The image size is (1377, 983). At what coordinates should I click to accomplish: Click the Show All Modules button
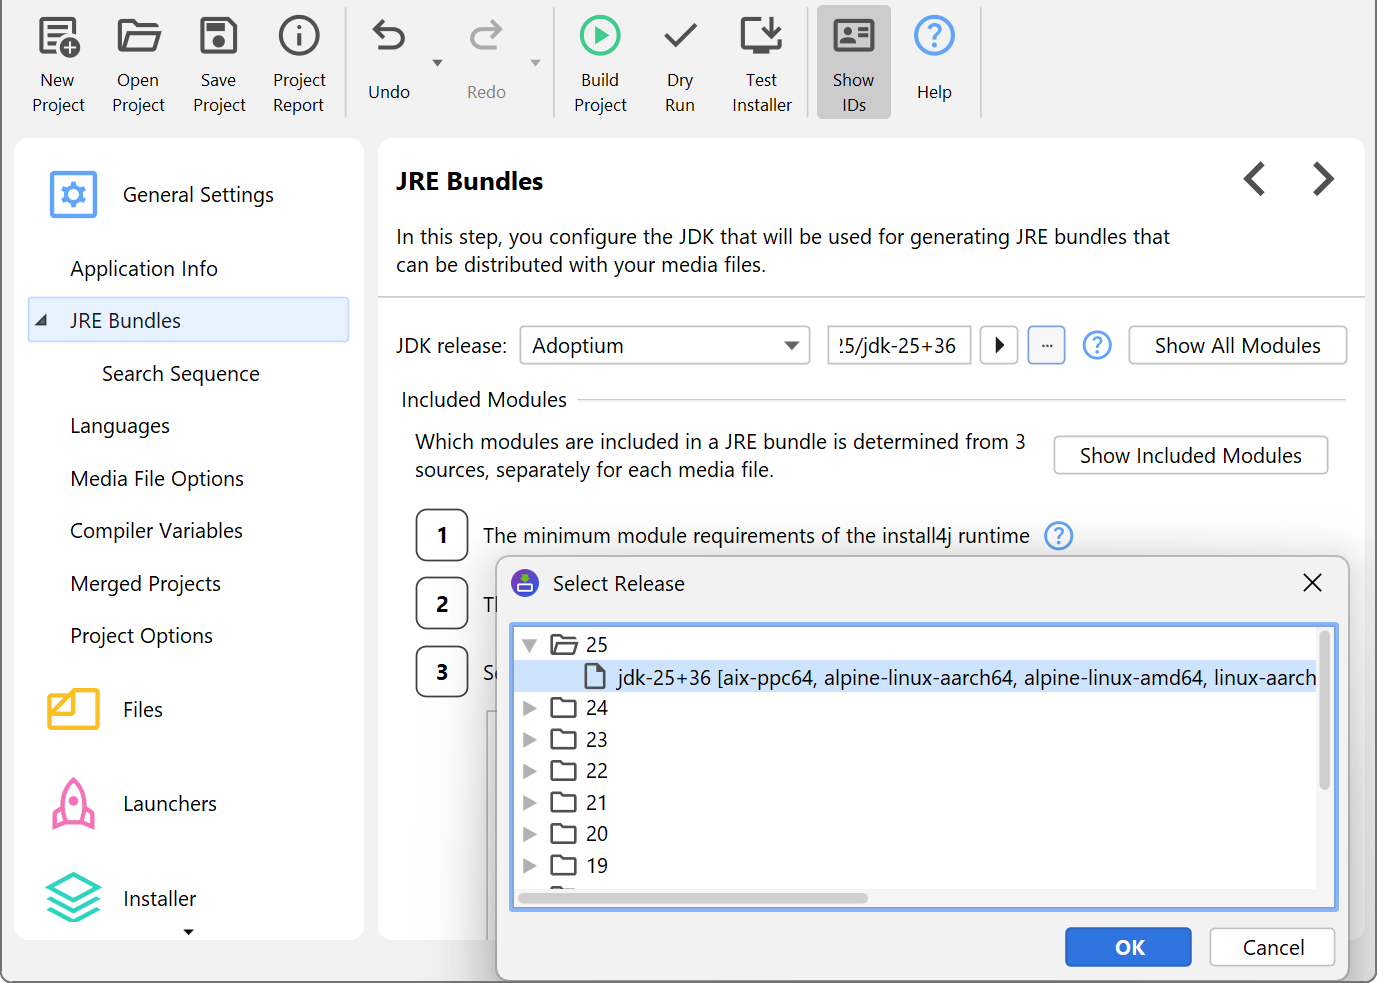point(1237,346)
